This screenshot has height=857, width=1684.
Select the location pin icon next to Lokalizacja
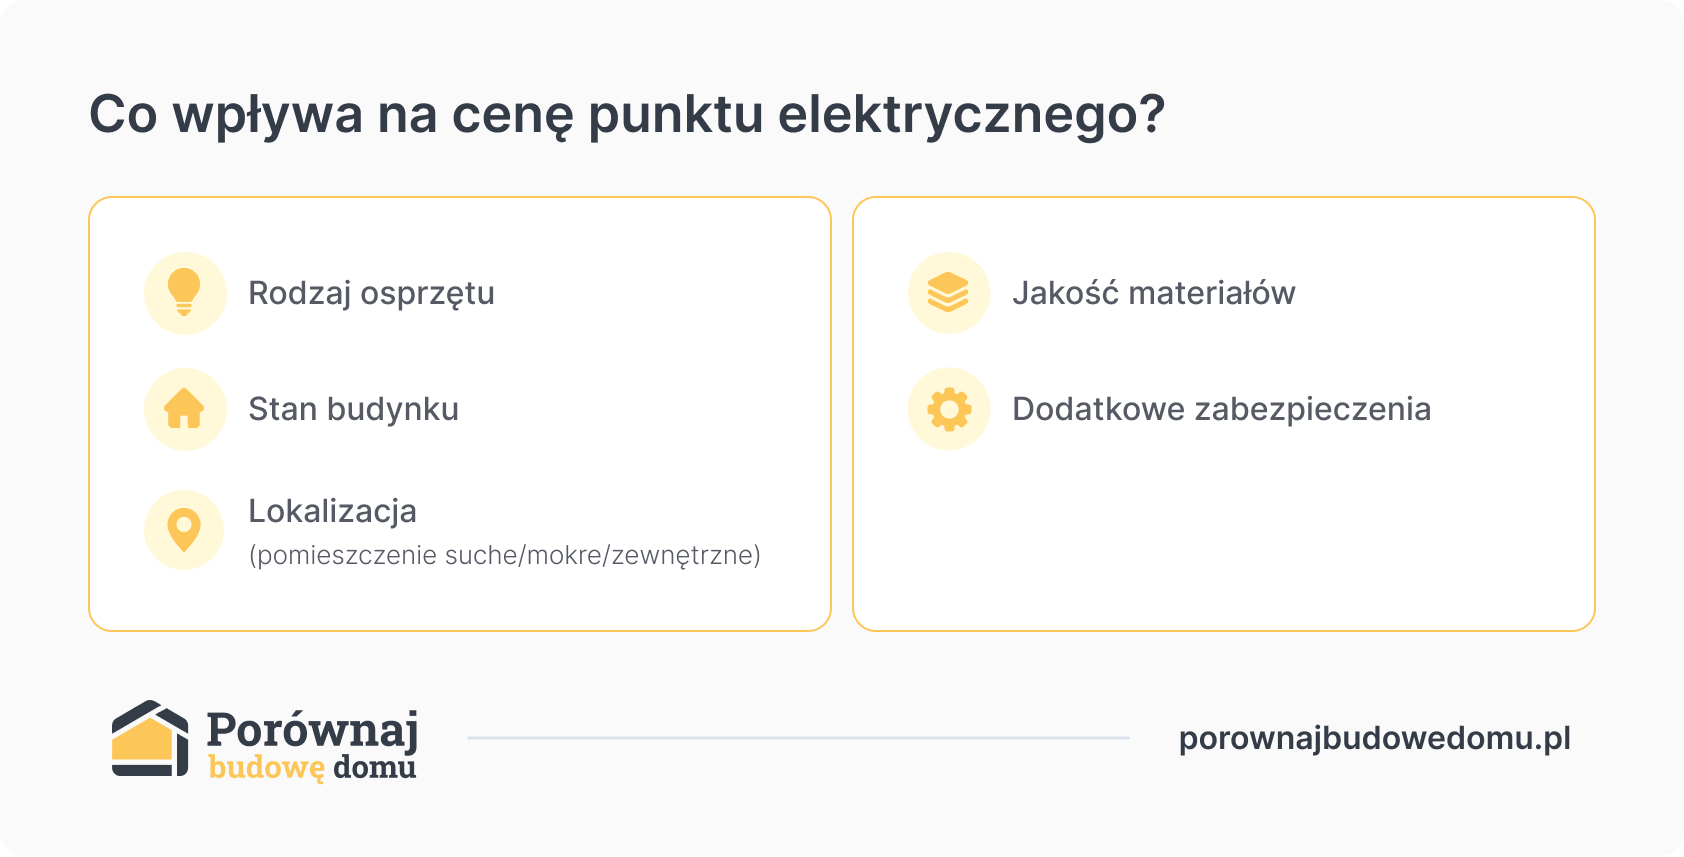point(184,530)
